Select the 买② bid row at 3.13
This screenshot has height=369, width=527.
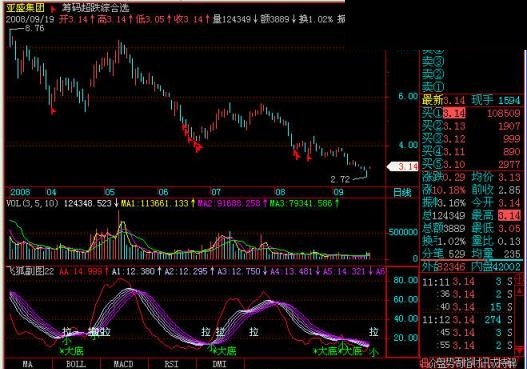(471, 126)
